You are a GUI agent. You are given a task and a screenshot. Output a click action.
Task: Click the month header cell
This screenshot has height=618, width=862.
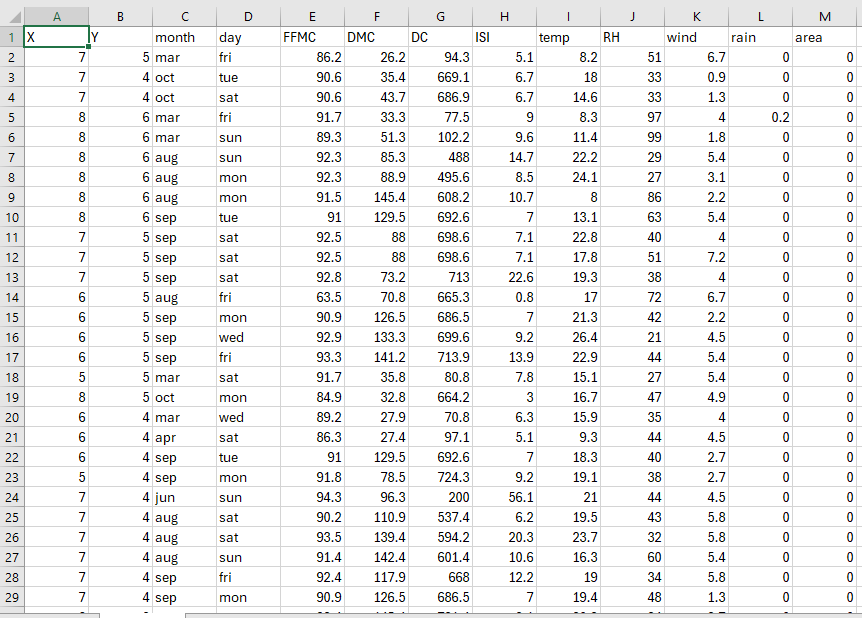tap(184, 37)
